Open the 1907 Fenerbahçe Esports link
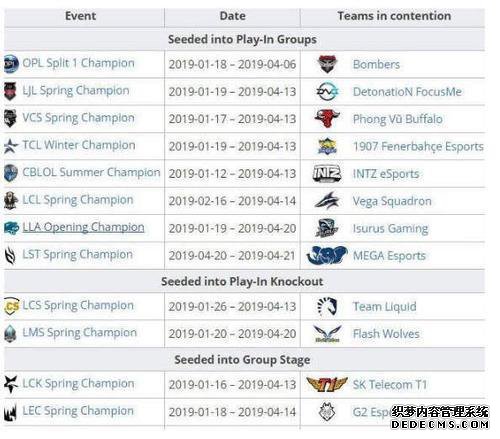500x439 pixels. click(x=418, y=146)
